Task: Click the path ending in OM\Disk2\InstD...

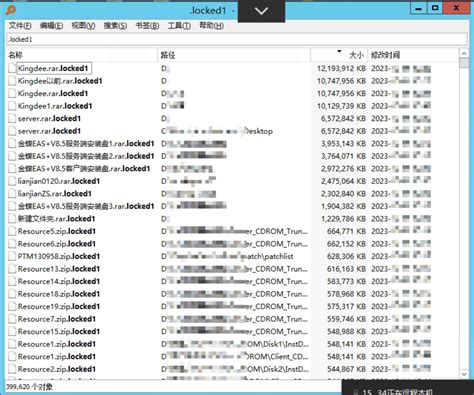Action: 235,369
